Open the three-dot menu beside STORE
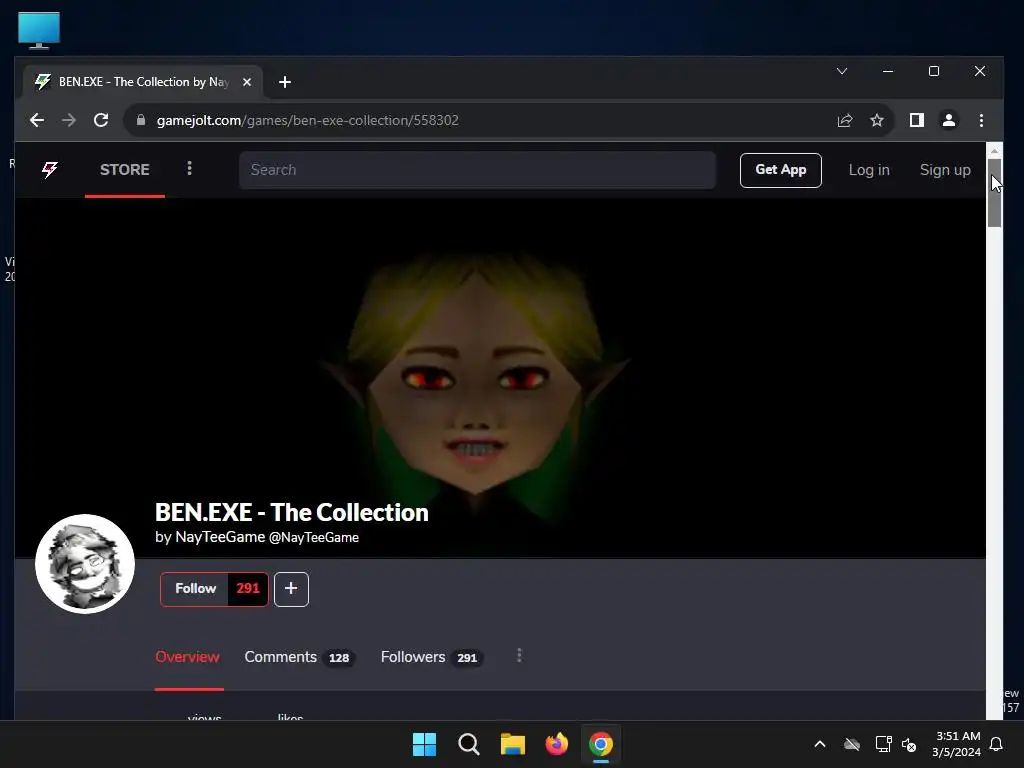Screen dimensions: 1024x768 point(189,168)
